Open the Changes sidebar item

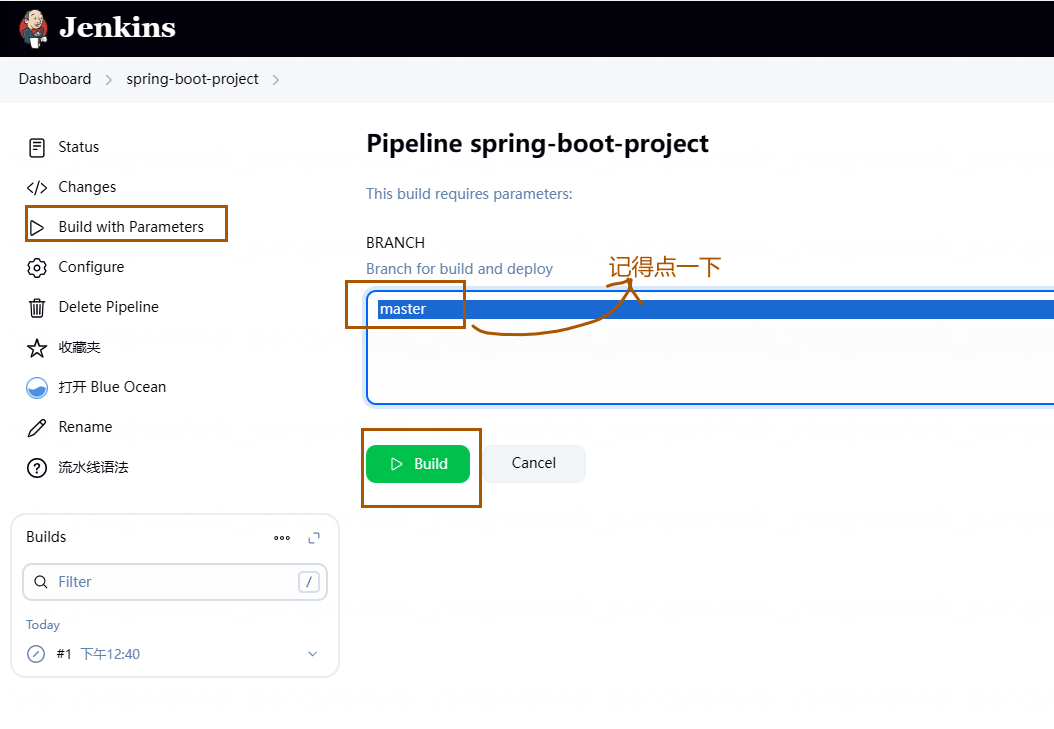coord(87,187)
